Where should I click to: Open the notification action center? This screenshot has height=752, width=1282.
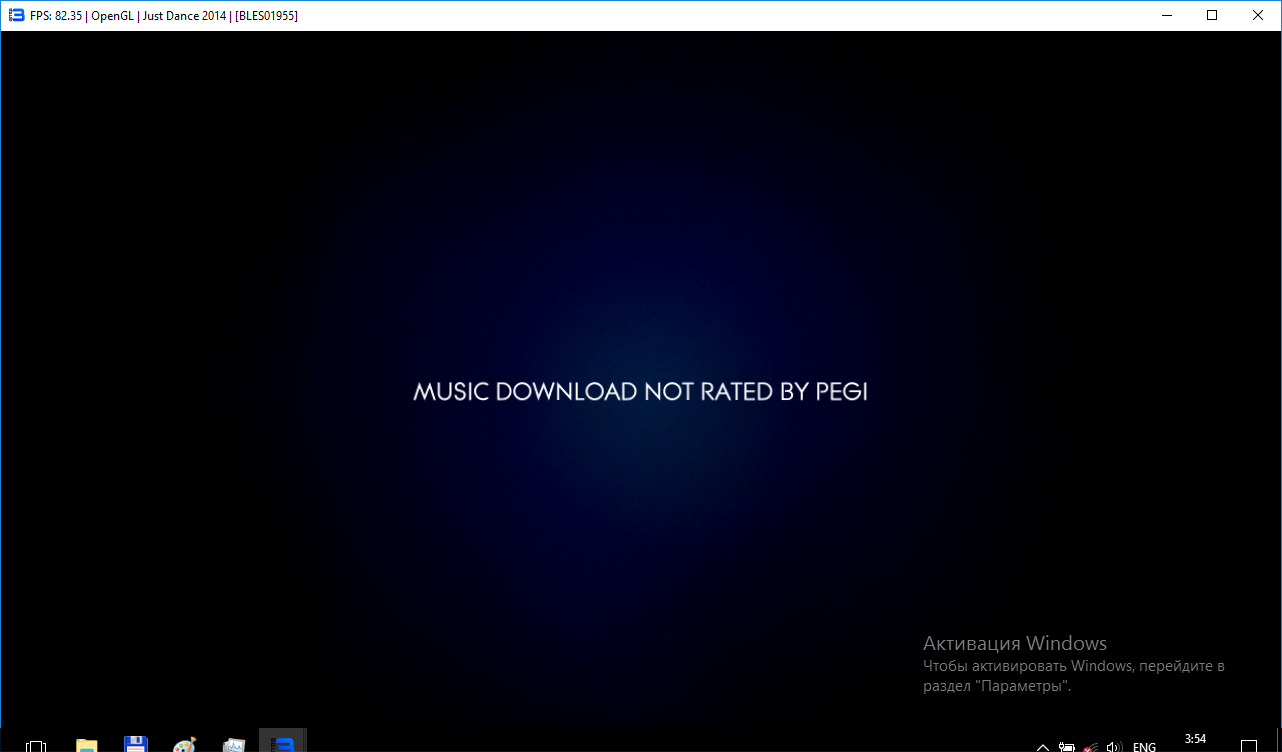point(1248,745)
